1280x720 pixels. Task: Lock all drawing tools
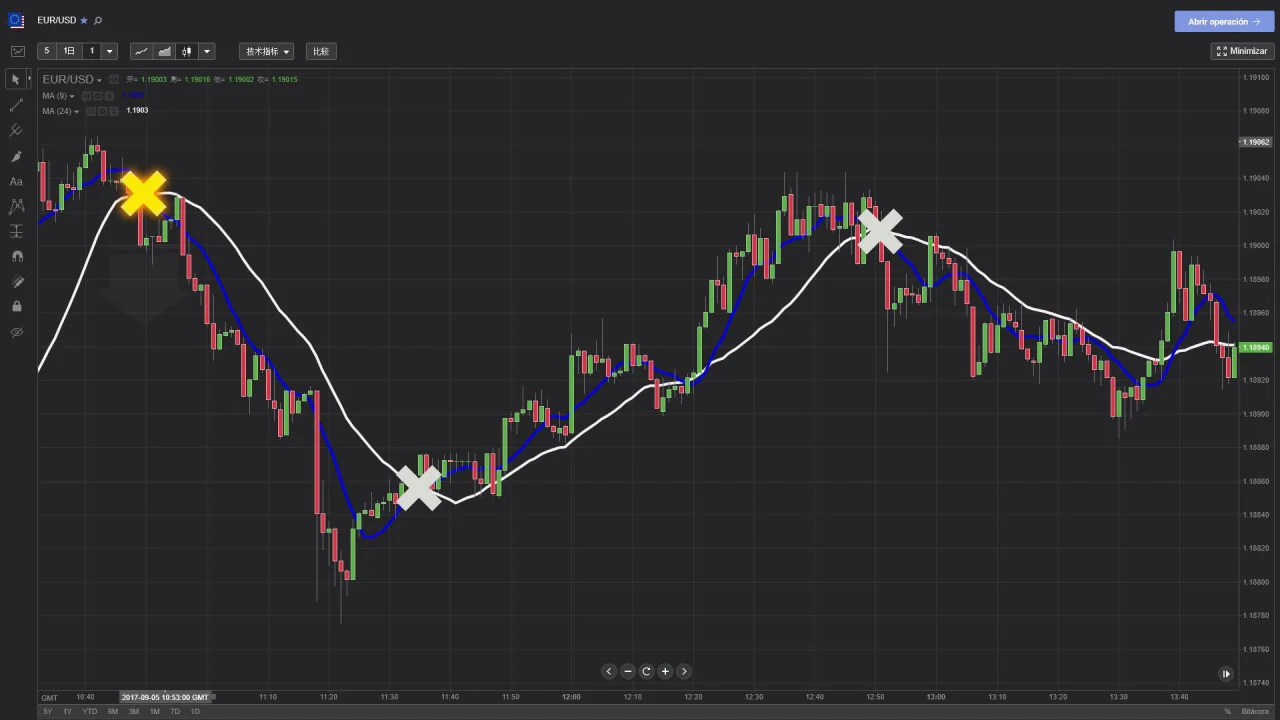click(16, 306)
